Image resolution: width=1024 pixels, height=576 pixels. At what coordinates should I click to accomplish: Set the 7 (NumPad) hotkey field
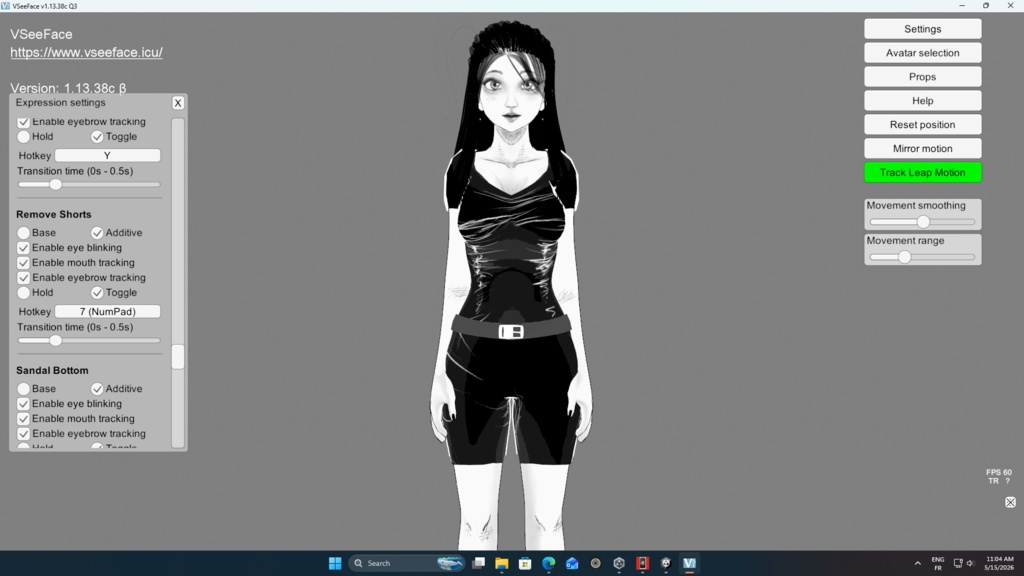pos(107,312)
